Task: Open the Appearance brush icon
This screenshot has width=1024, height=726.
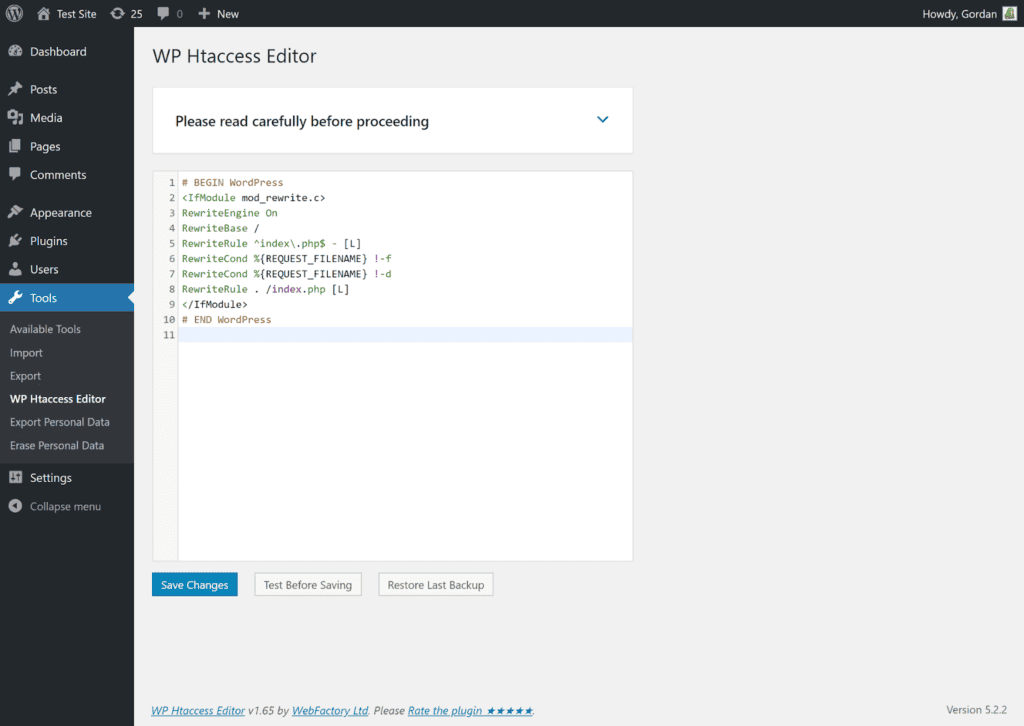Action: (16, 211)
